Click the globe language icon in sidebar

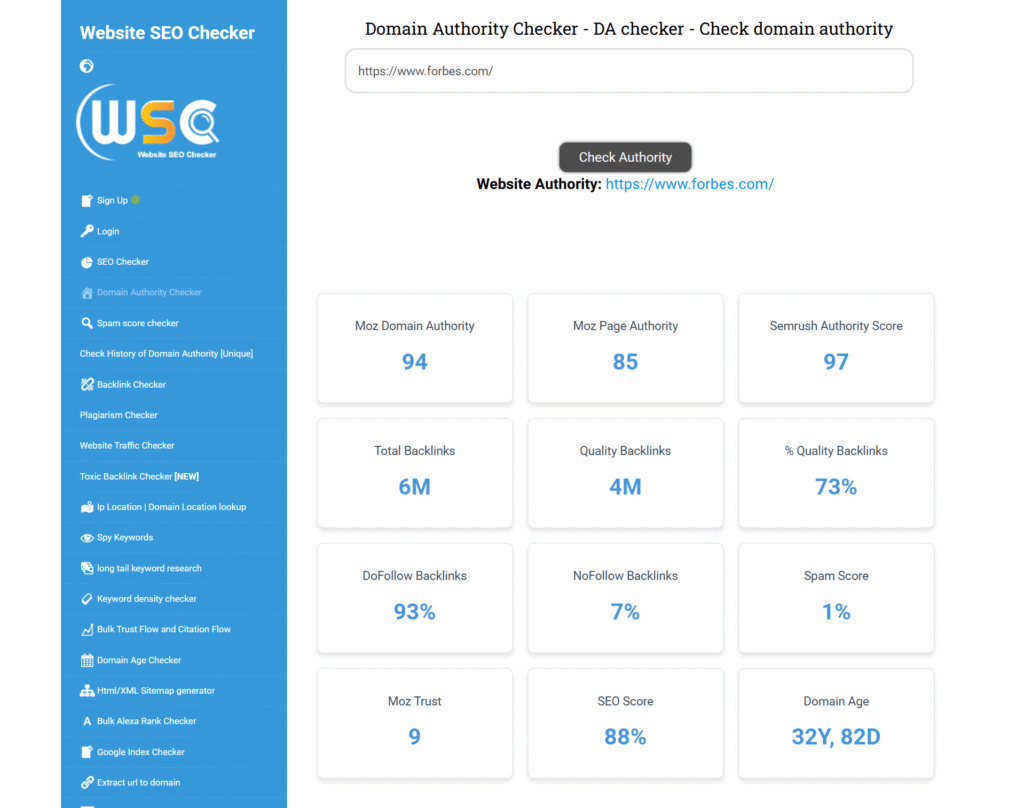tap(86, 66)
